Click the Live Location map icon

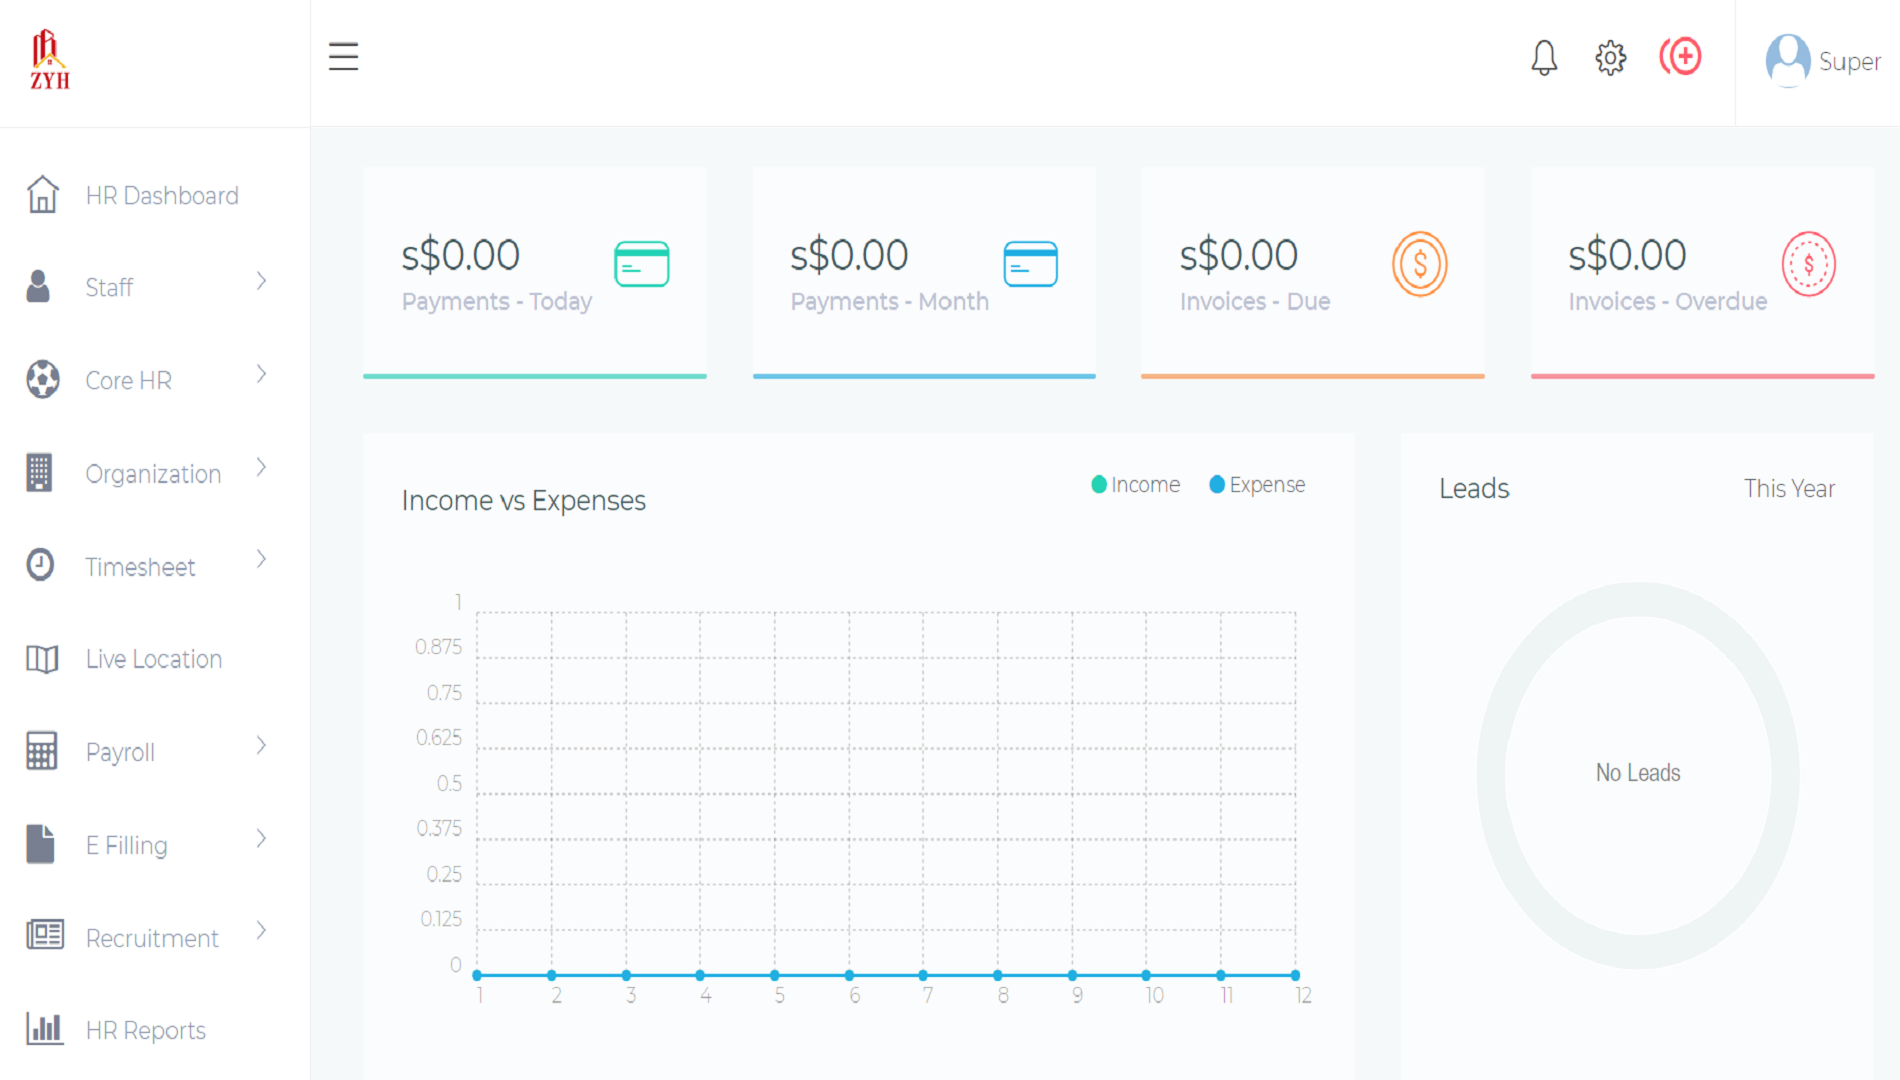pos(42,659)
